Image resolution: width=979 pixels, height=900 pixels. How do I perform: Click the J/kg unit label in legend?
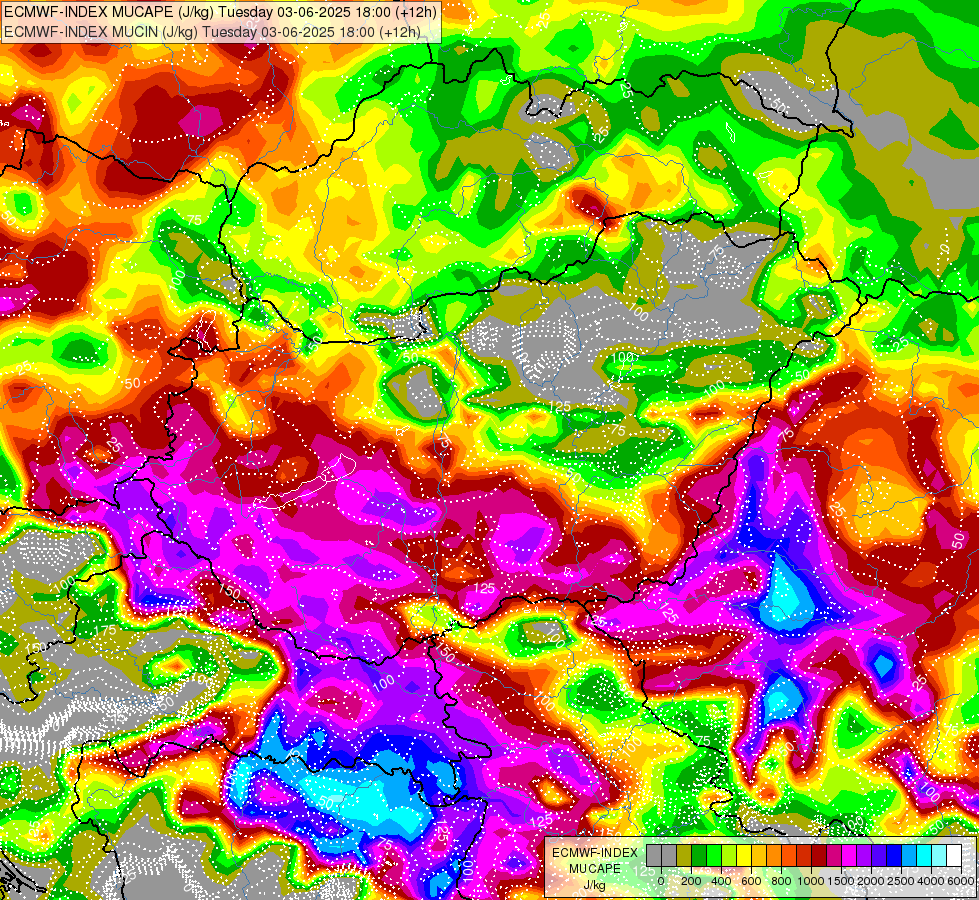(x=594, y=886)
